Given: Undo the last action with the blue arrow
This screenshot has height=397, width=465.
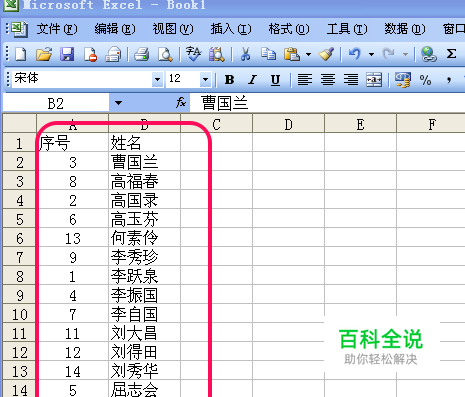Looking at the screenshot, I should 355,54.
